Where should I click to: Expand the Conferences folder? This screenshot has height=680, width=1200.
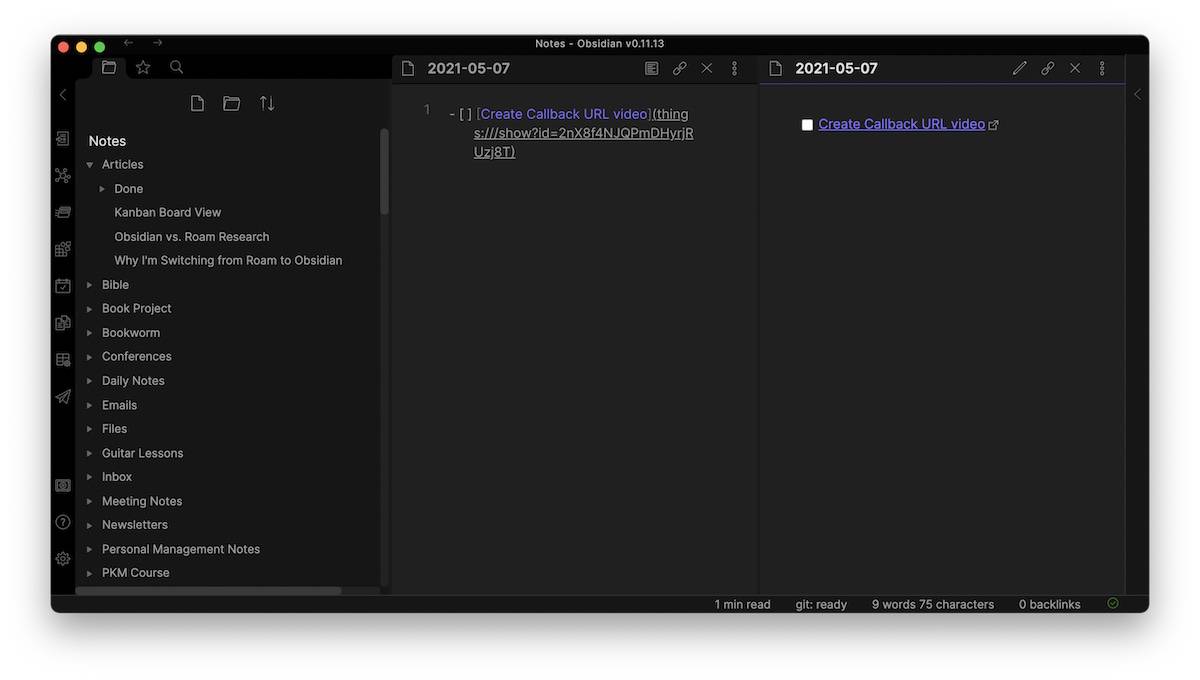click(x=90, y=357)
